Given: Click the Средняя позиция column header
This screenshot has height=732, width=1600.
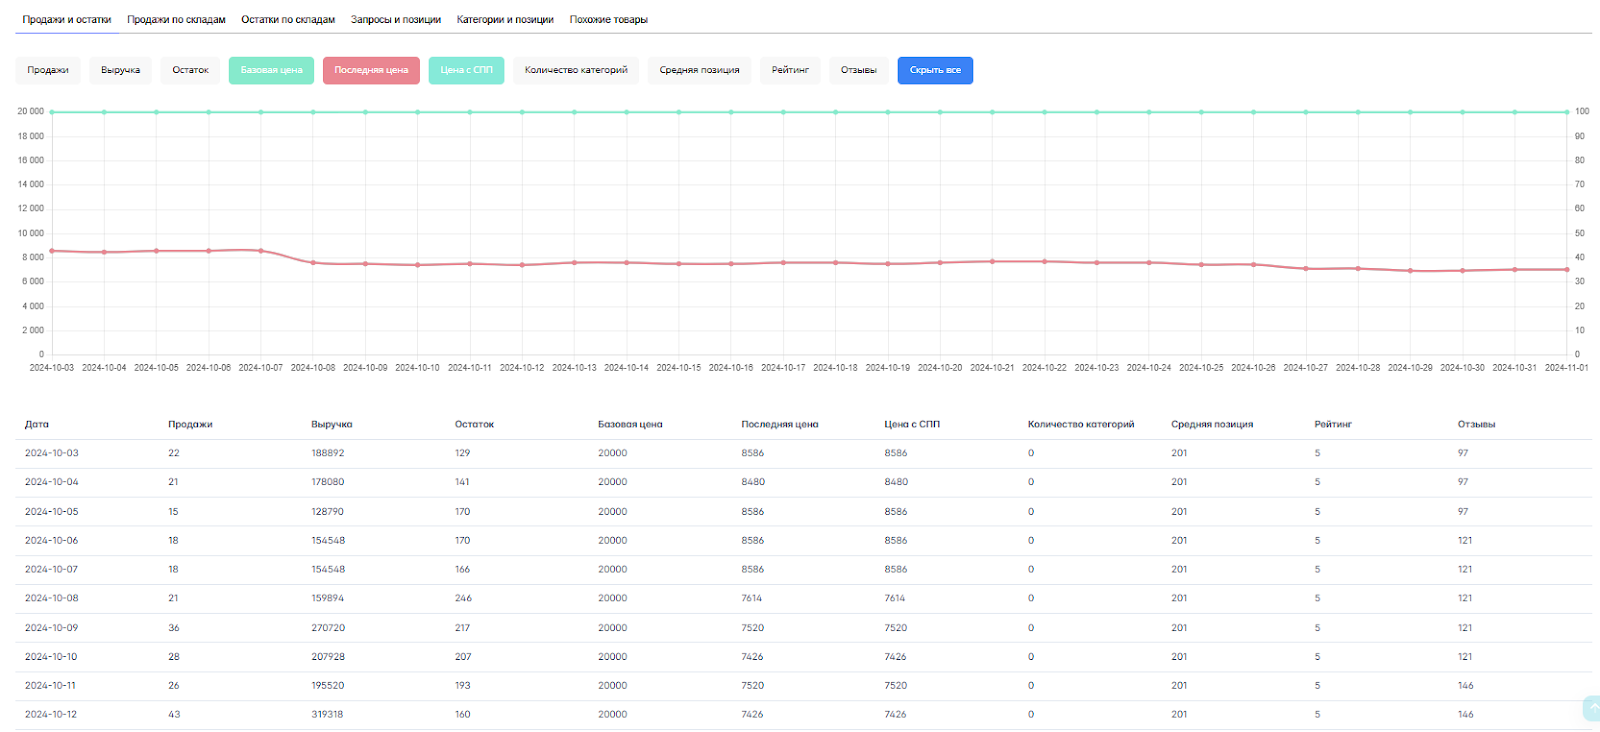Looking at the screenshot, I should tap(1212, 424).
